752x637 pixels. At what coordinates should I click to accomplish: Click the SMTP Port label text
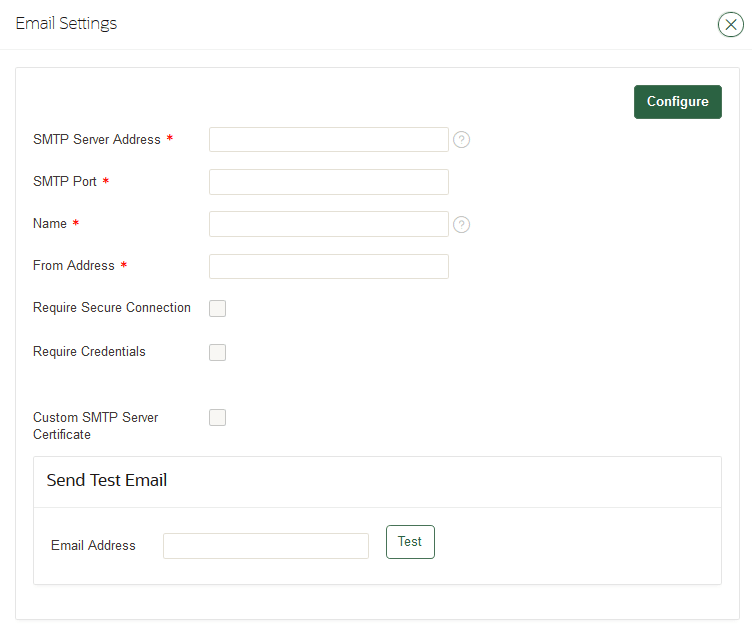click(x=64, y=182)
